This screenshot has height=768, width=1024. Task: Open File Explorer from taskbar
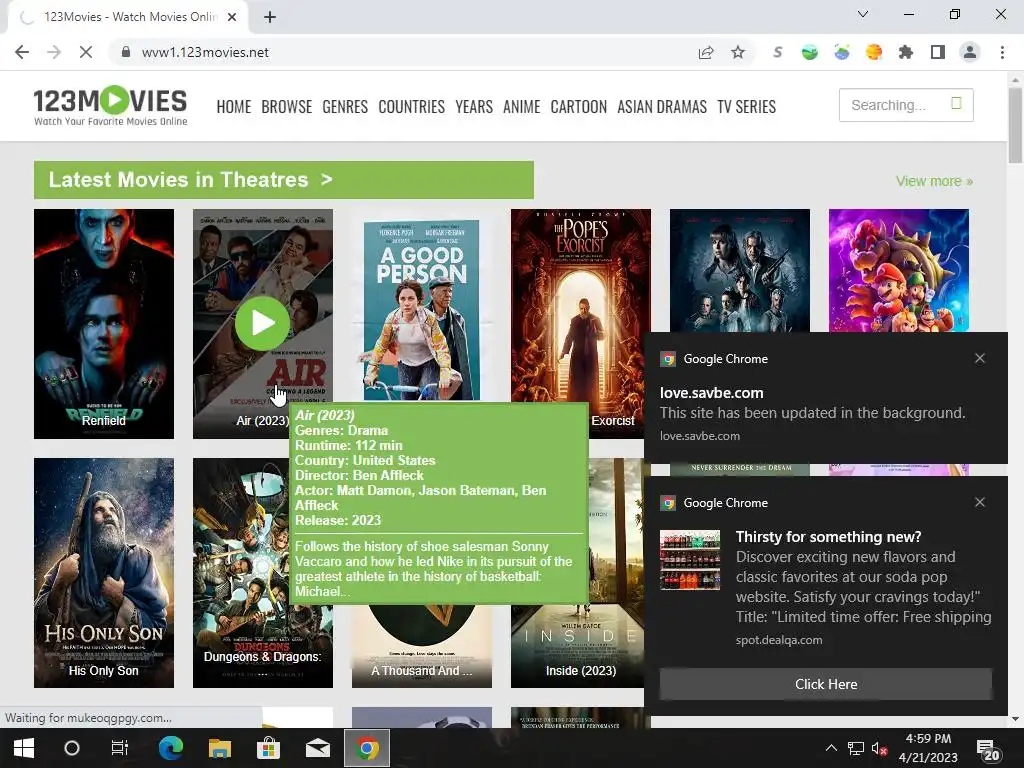coord(219,748)
